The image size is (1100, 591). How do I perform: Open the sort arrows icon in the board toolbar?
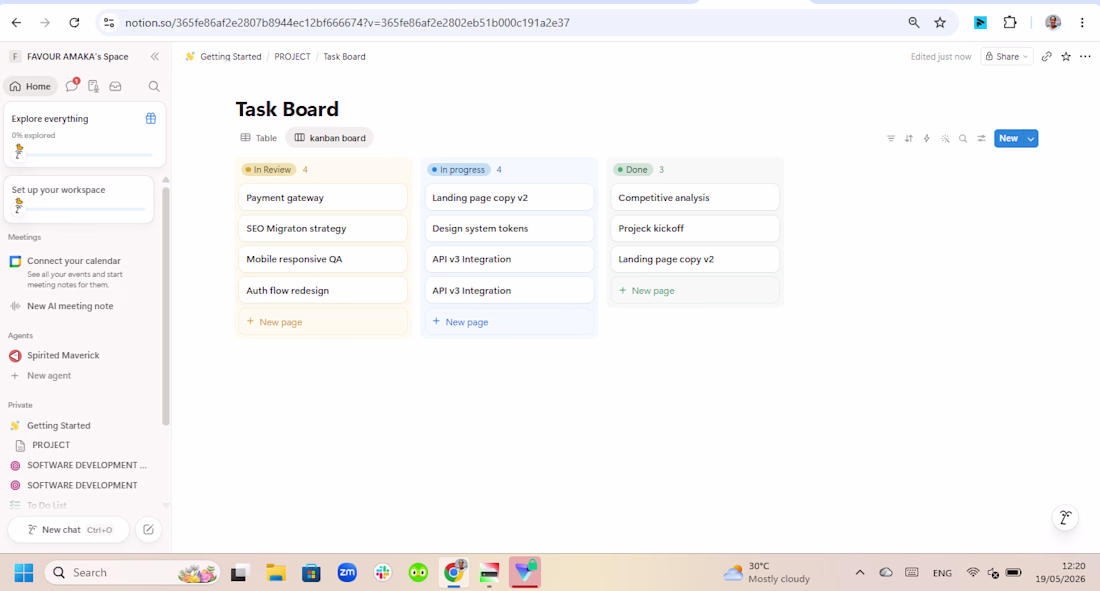pos(908,138)
